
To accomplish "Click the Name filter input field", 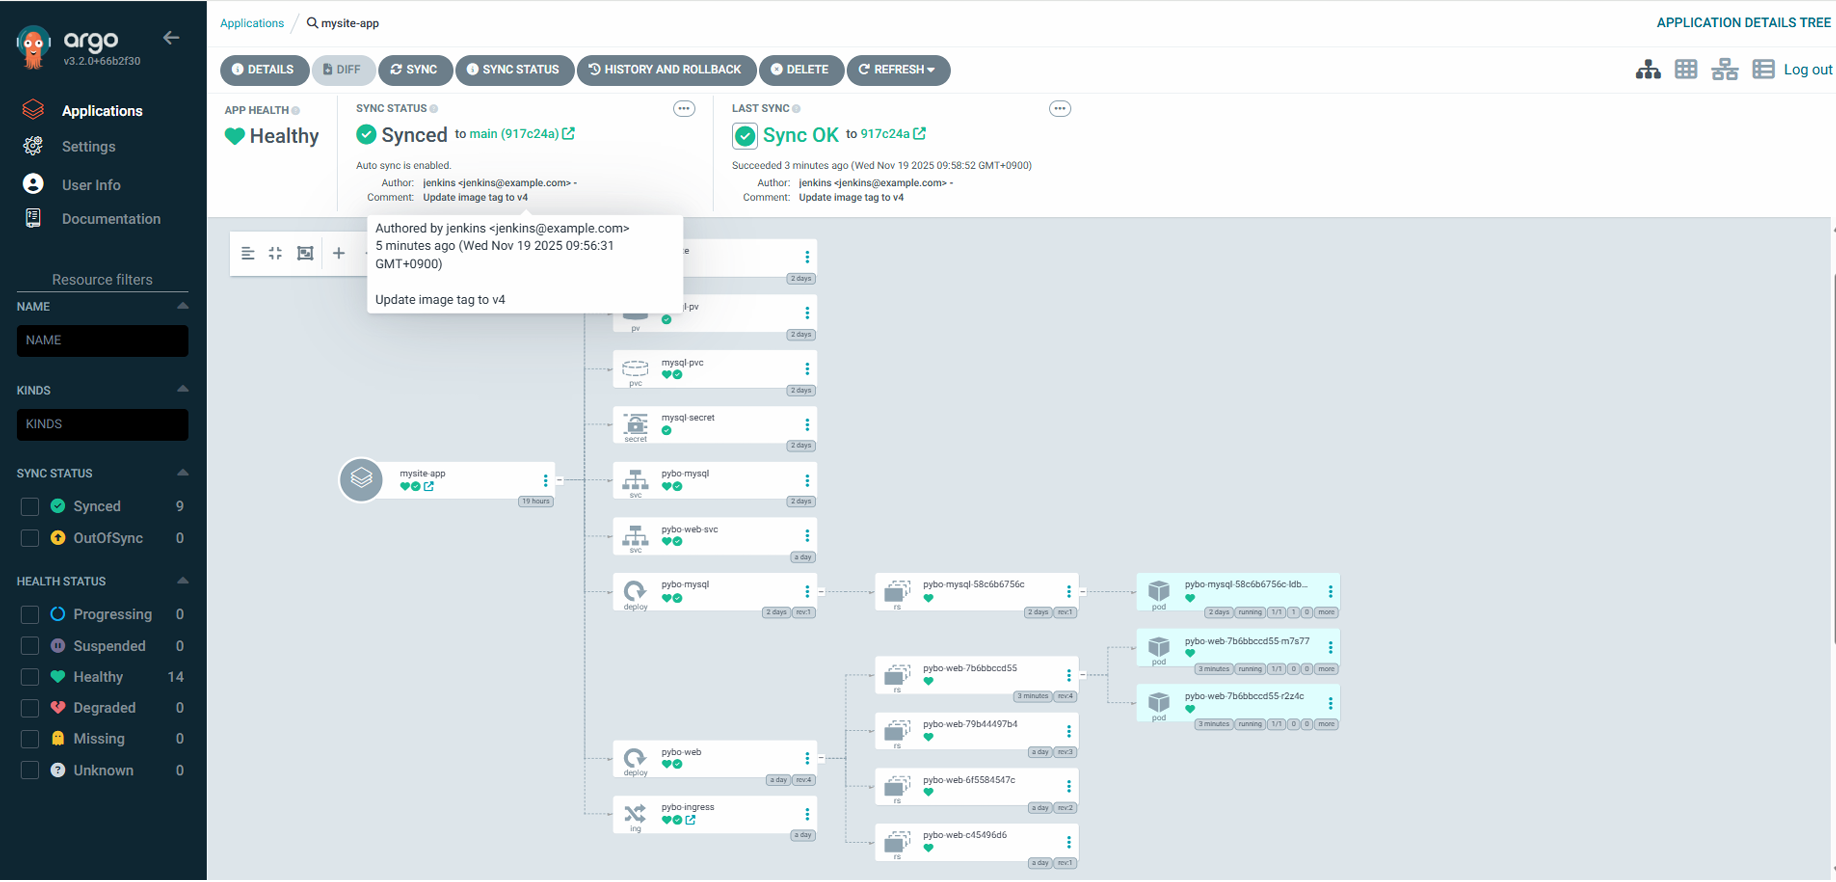I will 102,340.
